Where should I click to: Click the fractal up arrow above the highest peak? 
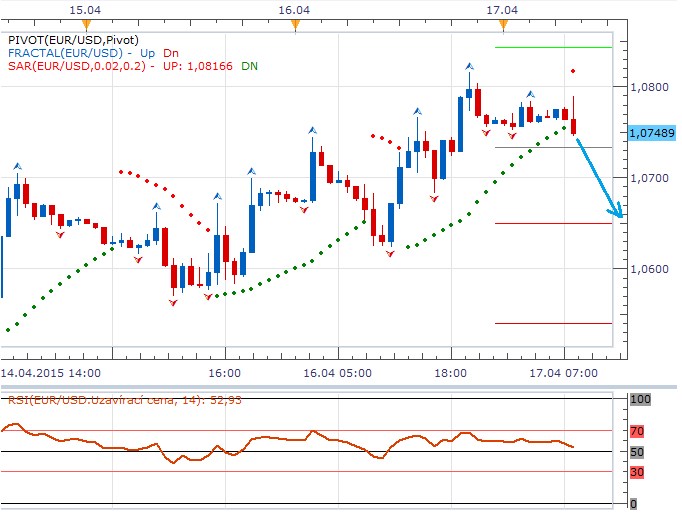(468, 66)
